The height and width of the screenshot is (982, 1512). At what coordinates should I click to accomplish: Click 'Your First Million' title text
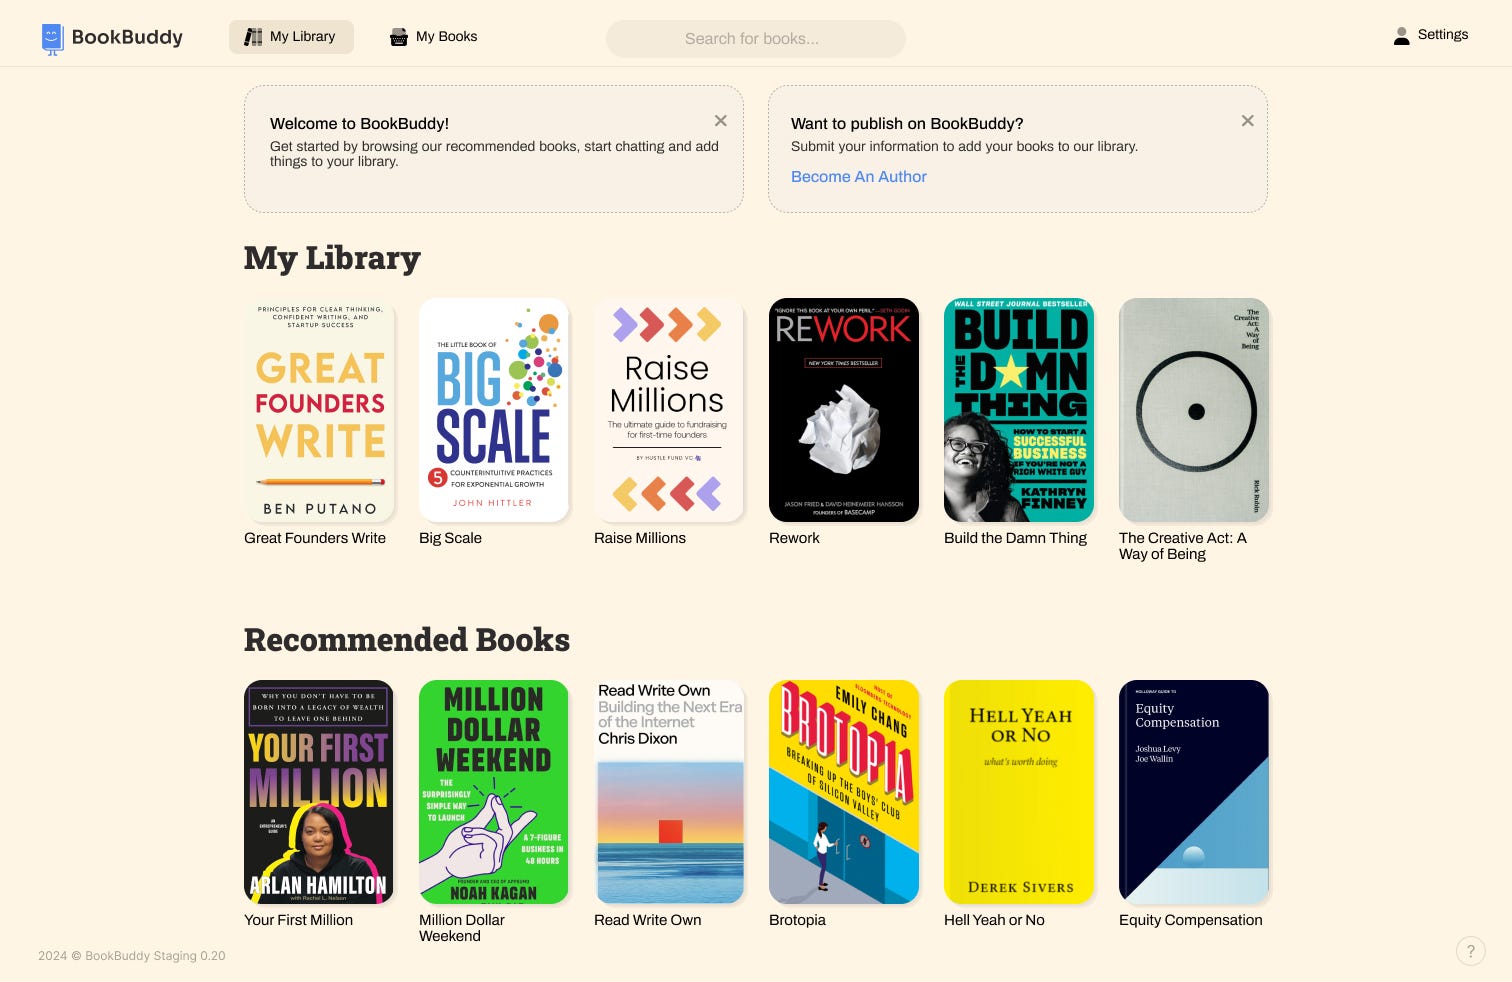pos(298,920)
